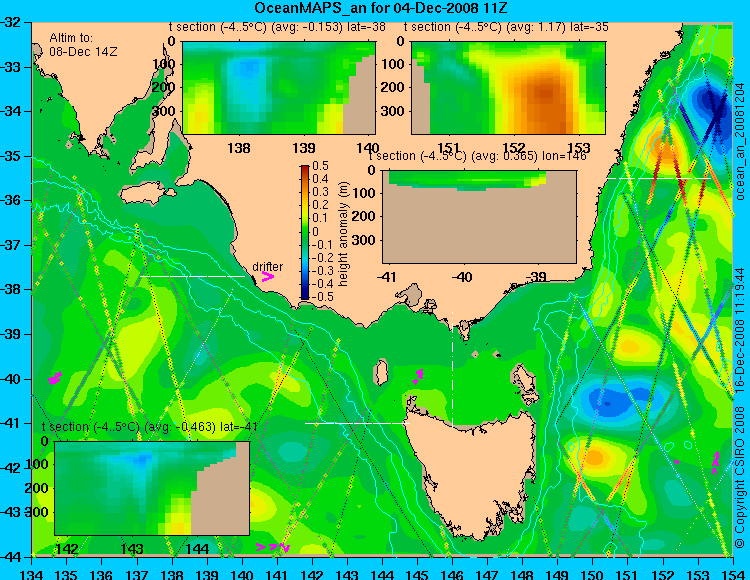Click Kangaroo Island off South Australia
Image resolution: width=750 pixels, height=580 pixels.
[x=146, y=194]
